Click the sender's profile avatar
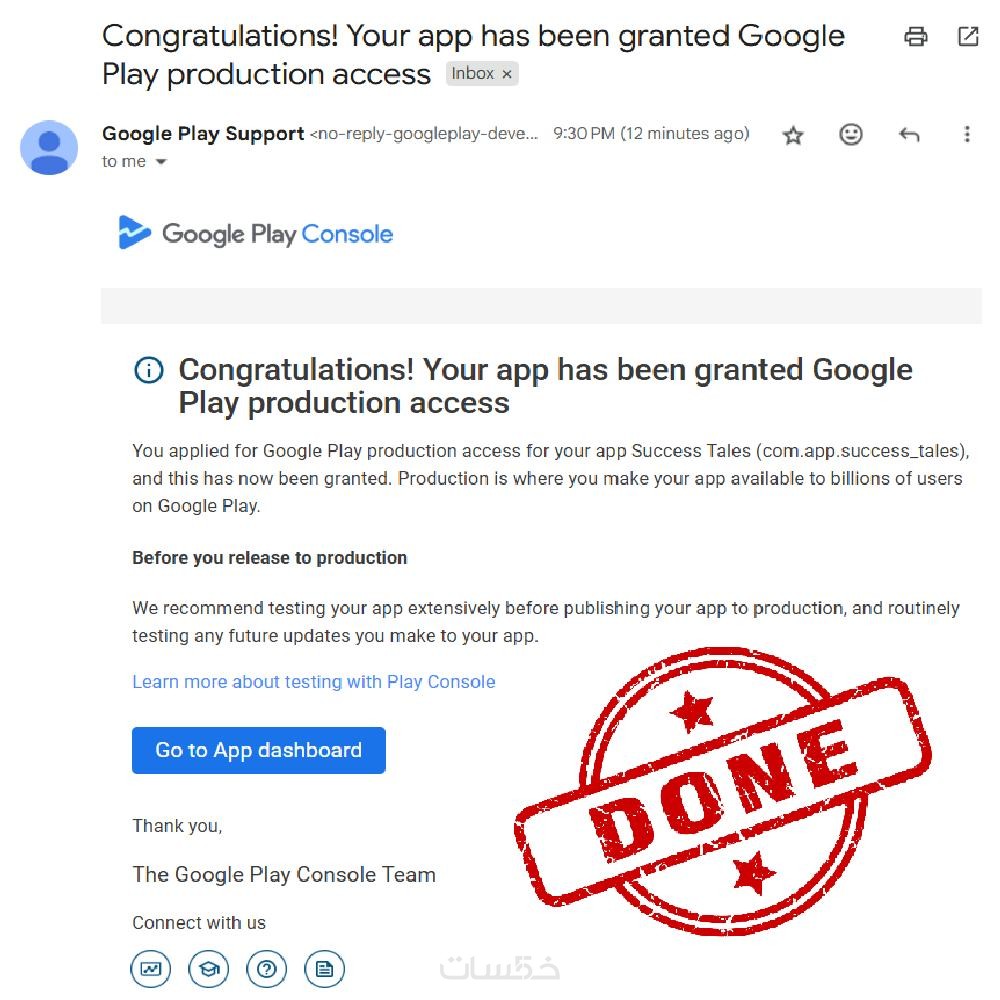This screenshot has height=1000, width=1000. pos(49,148)
